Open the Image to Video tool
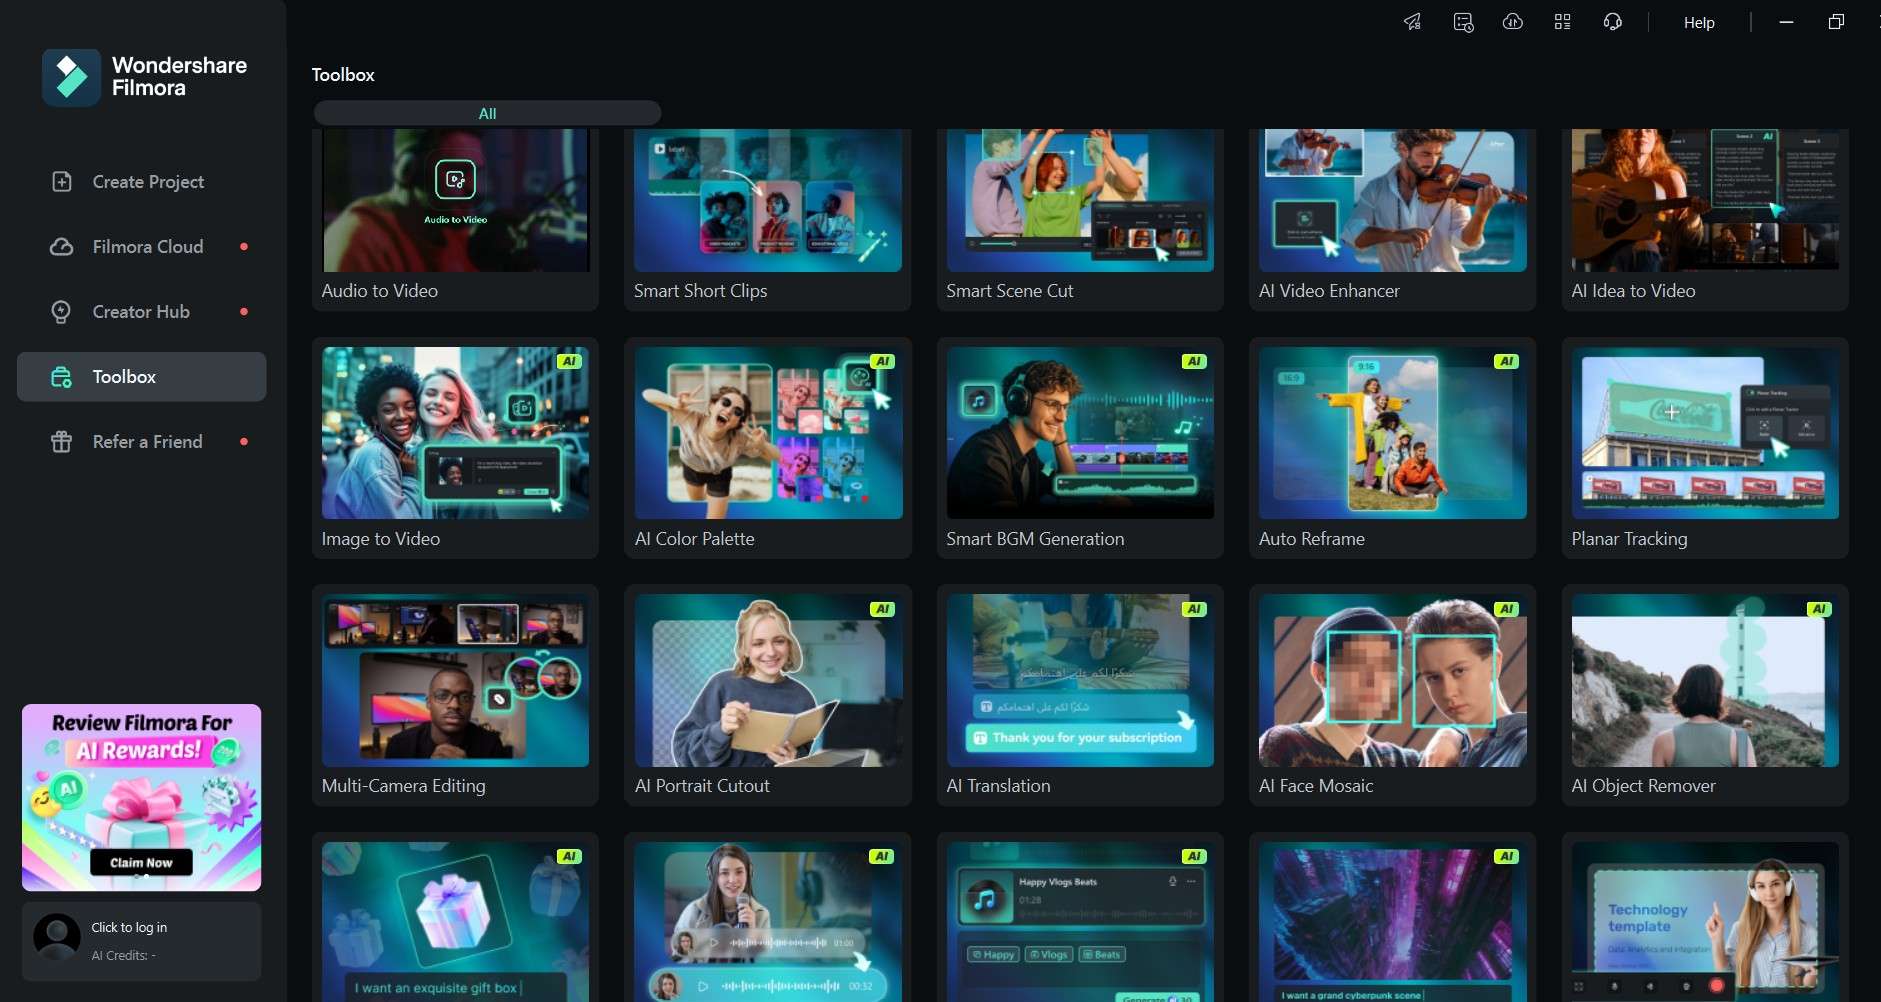The height and width of the screenshot is (1002, 1881). point(455,448)
